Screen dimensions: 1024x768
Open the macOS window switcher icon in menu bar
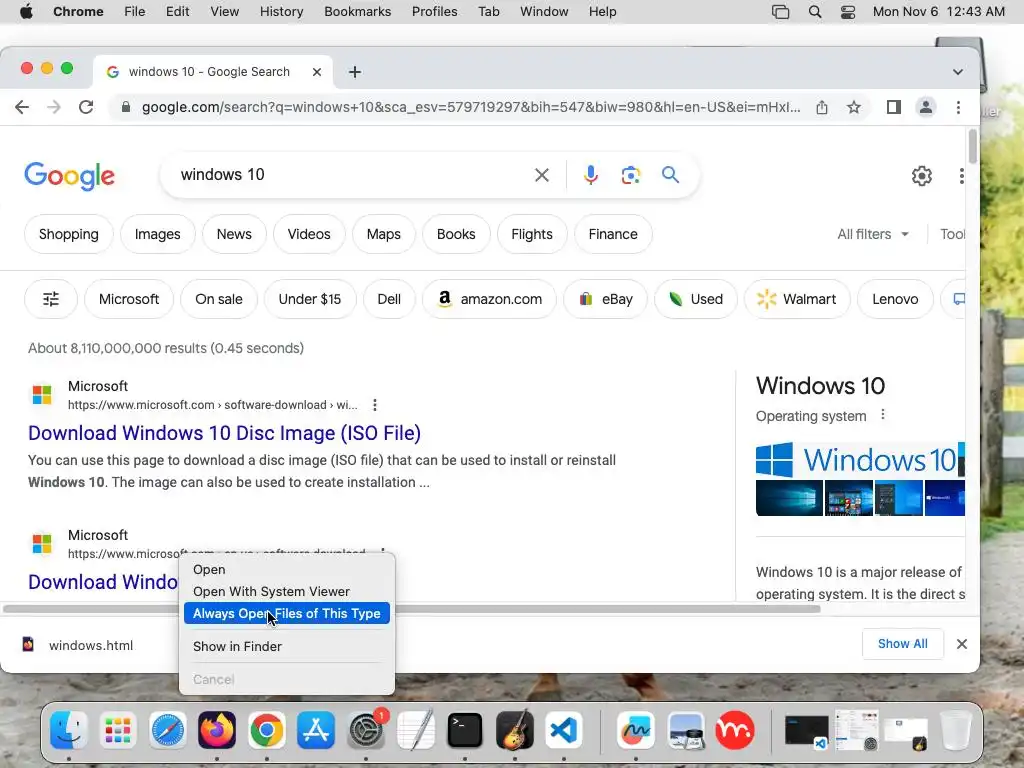(780, 12)
